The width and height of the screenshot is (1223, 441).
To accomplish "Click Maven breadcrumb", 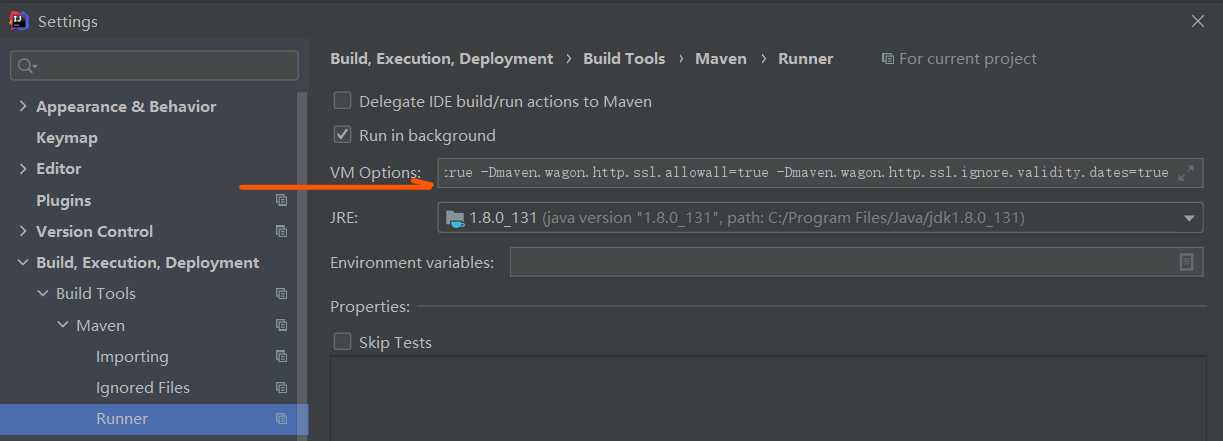I will point(721,59).
